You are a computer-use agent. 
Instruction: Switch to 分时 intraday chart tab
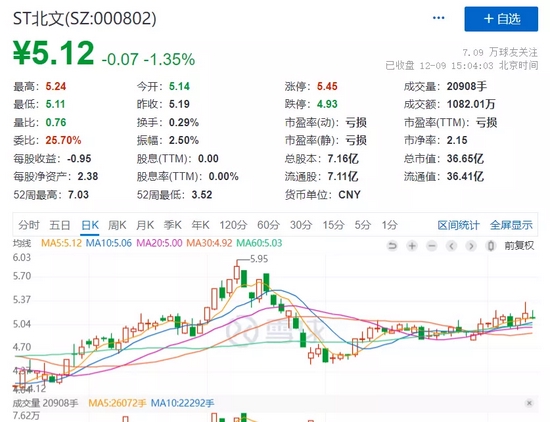[29, 225]
